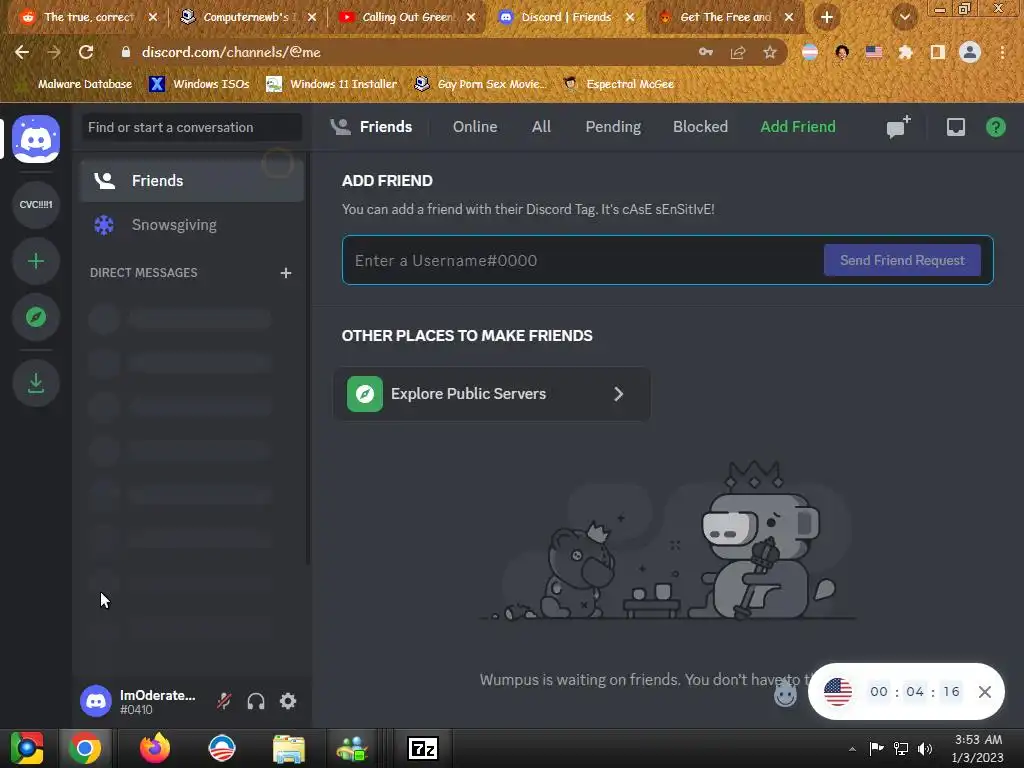Viewport: 1024px width, 768px height.
Task: Close the timer overlay widget
Action: click(985, 692)
